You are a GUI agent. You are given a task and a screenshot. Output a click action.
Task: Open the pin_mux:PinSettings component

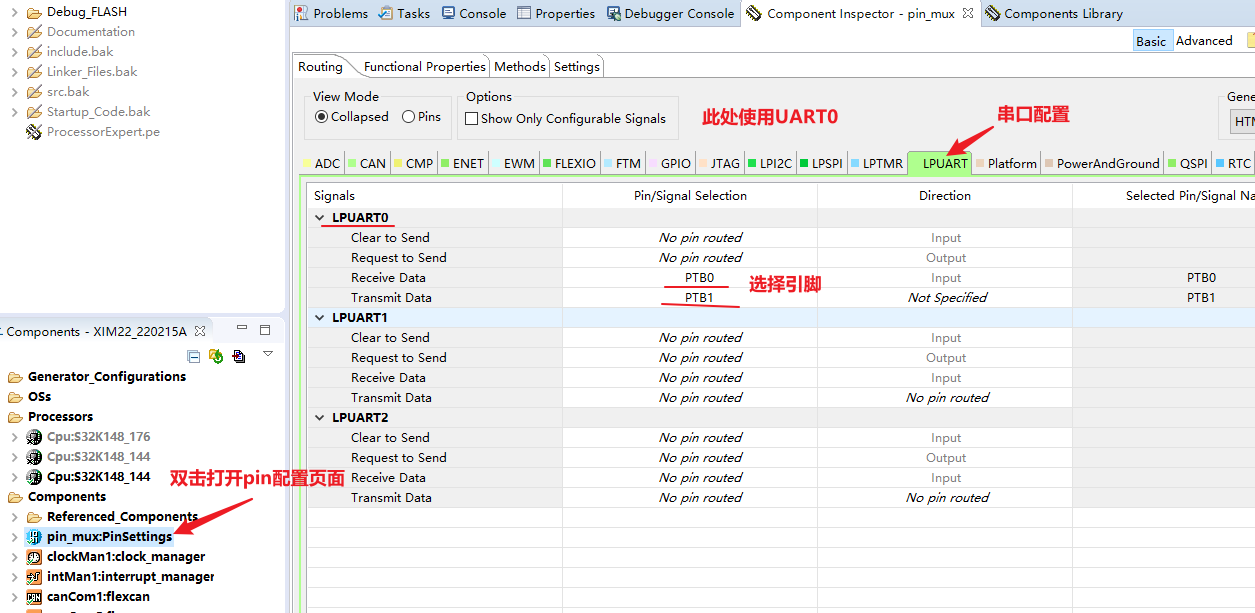[x=110, y=536]
